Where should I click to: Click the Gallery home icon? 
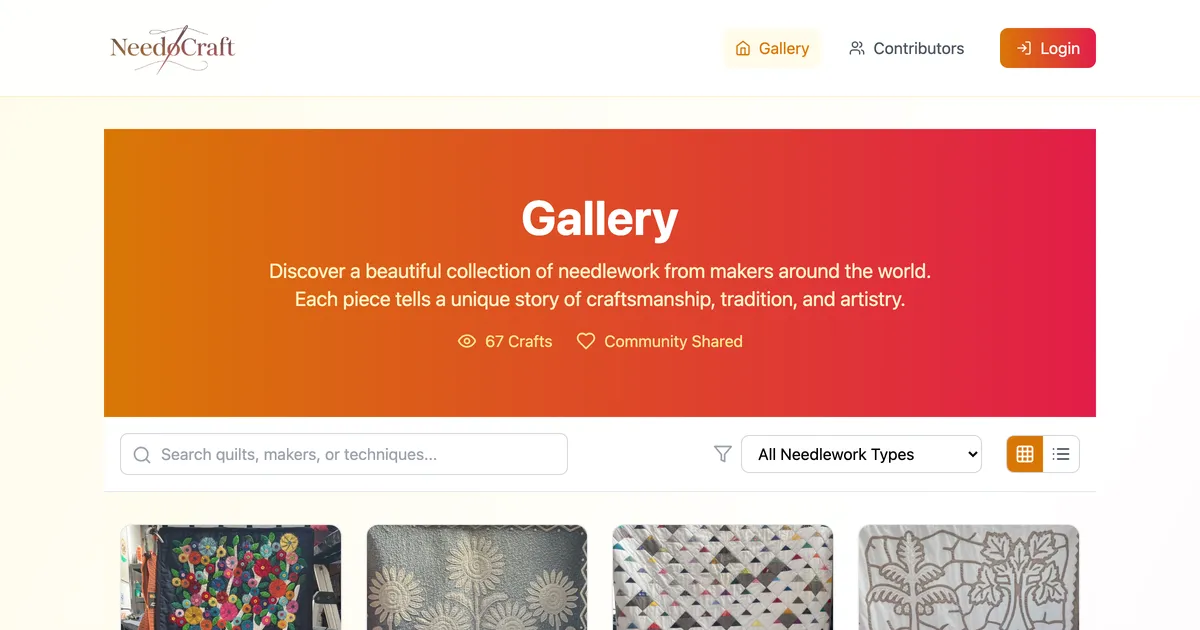[x=743, y=48]
